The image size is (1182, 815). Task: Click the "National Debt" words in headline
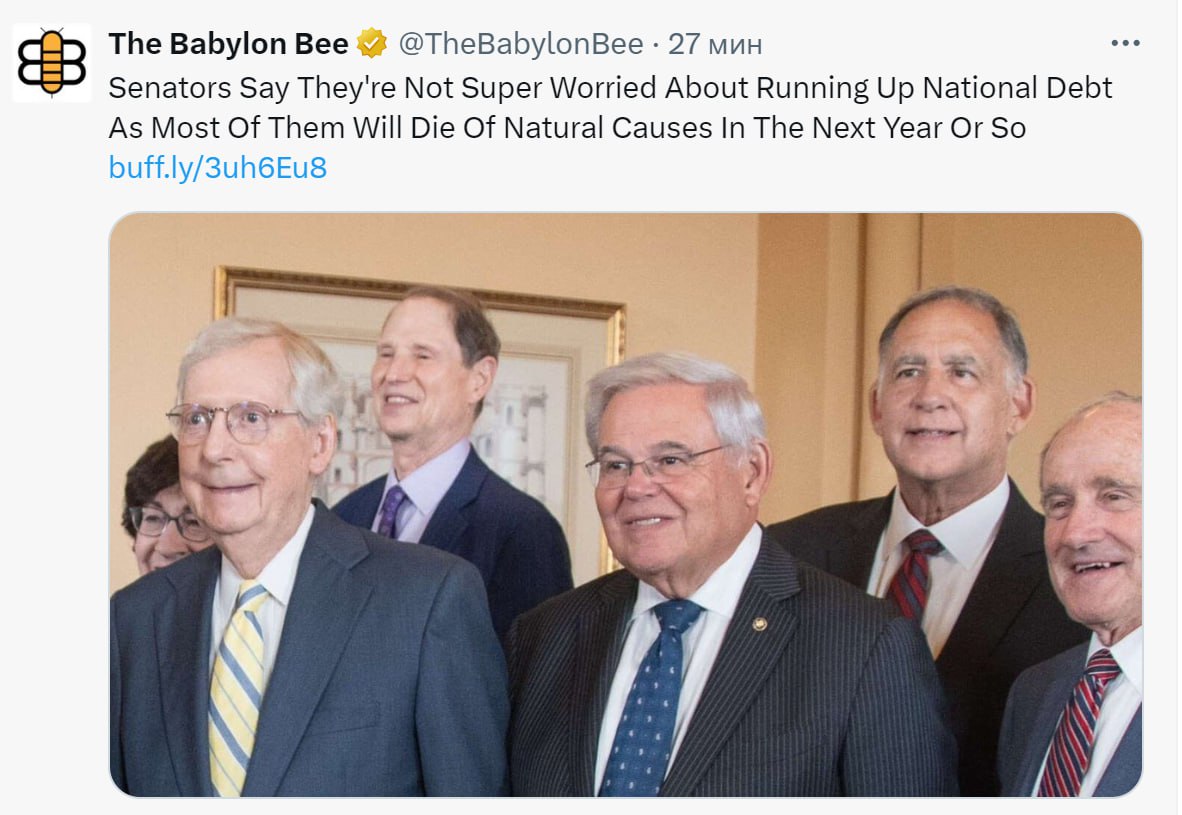coord(1017,88)
